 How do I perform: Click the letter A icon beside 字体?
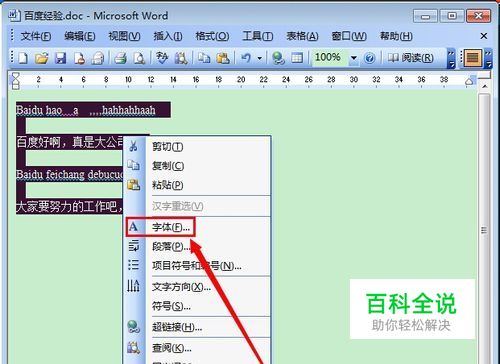point(134,227)
